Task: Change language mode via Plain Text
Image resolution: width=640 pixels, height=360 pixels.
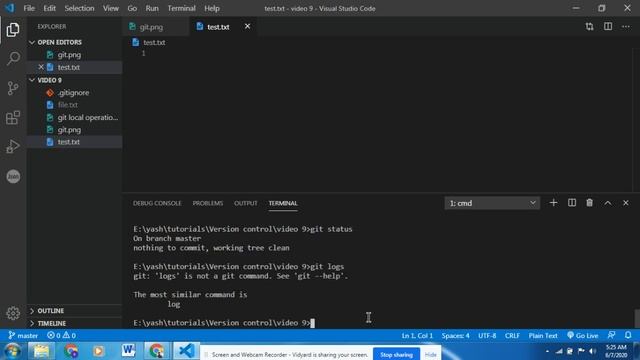Action: click(543, 336)
